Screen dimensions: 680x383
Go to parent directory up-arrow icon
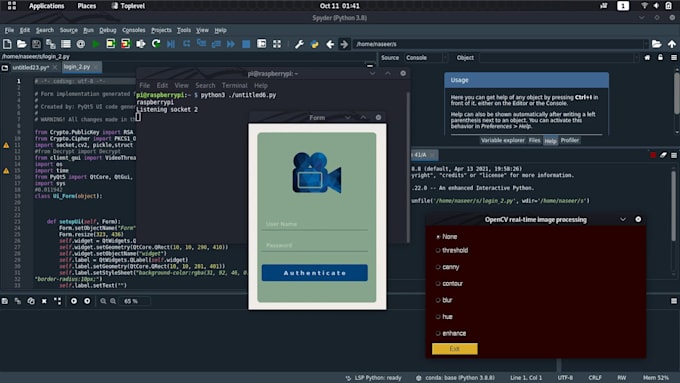click(x=672, y=44)
